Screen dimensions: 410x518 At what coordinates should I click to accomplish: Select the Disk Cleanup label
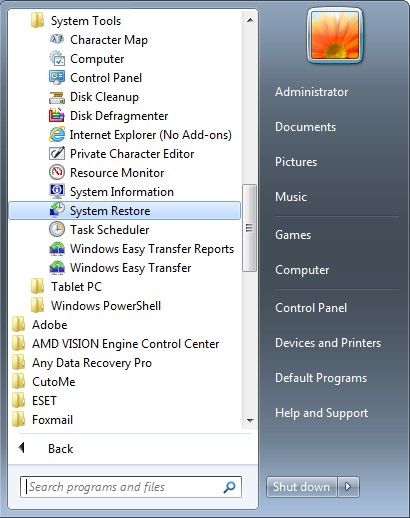(x=104, y=97)
